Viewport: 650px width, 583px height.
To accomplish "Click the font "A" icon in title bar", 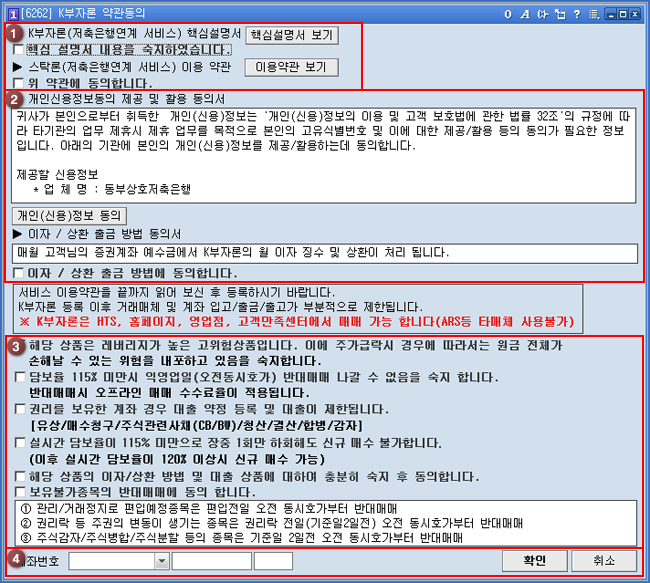I will pos(526,12).
